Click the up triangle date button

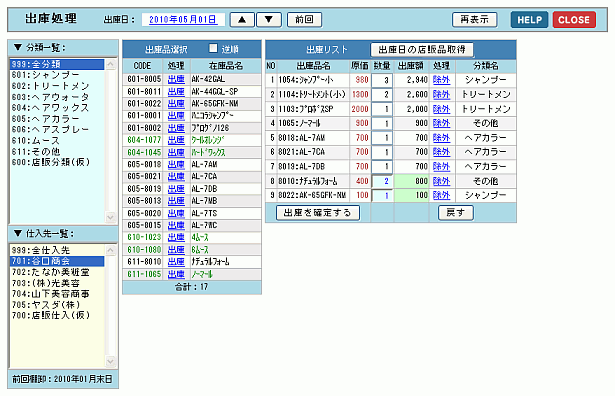242,20
